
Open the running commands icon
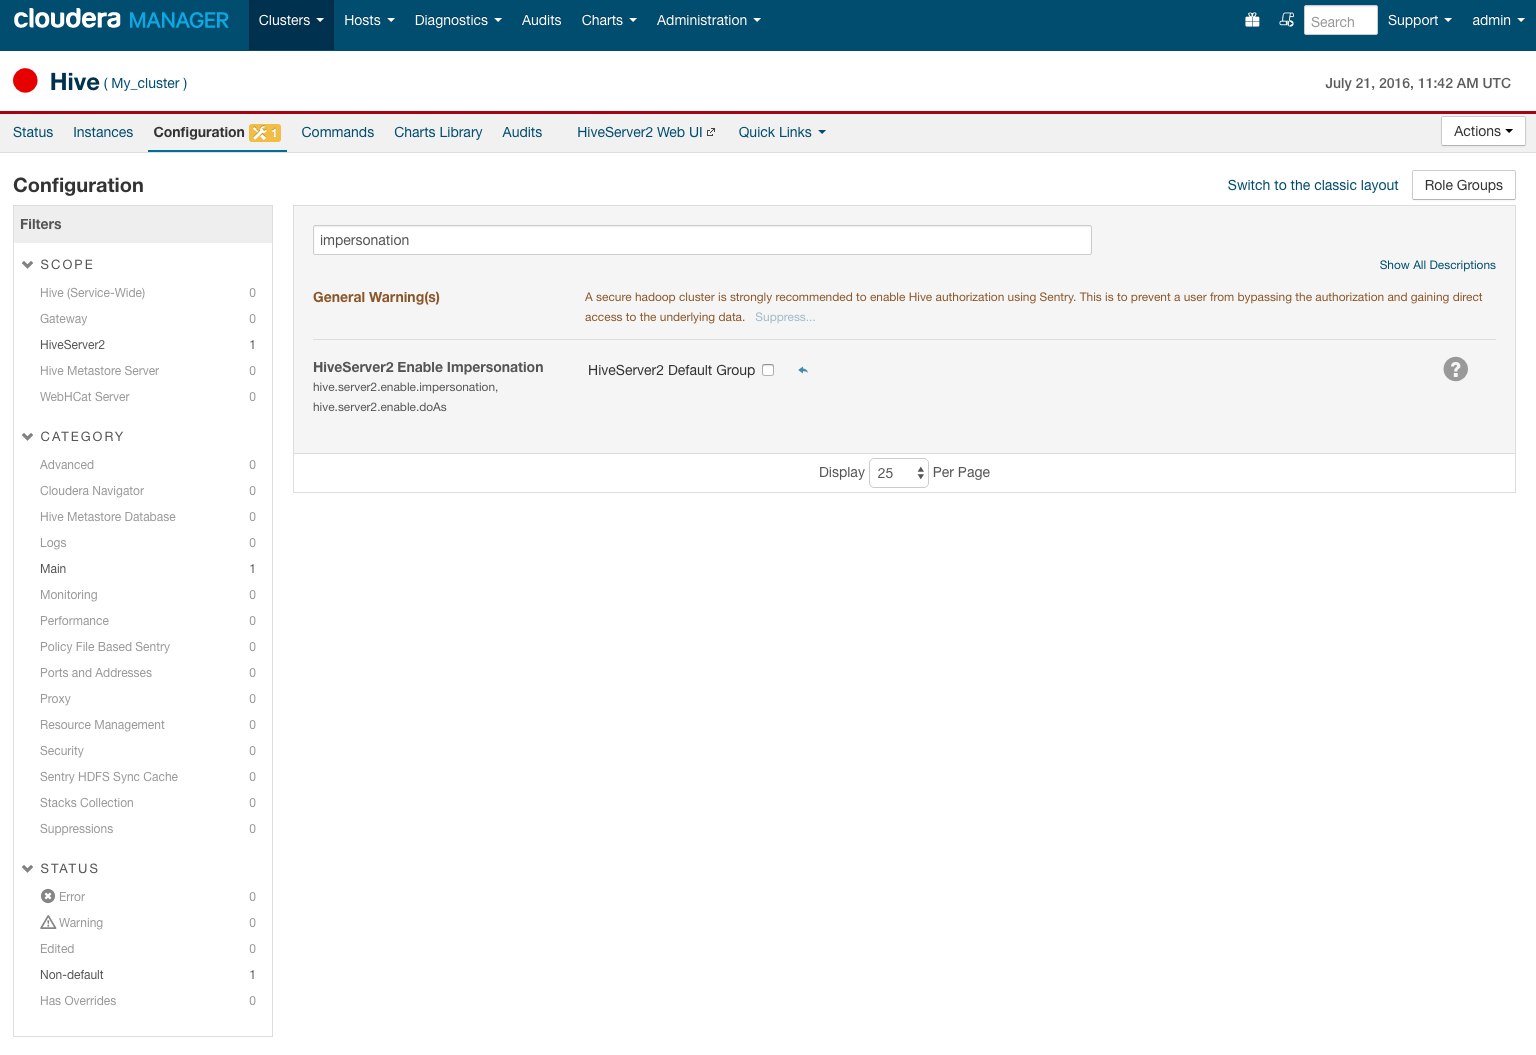[x=1287, y=20]
